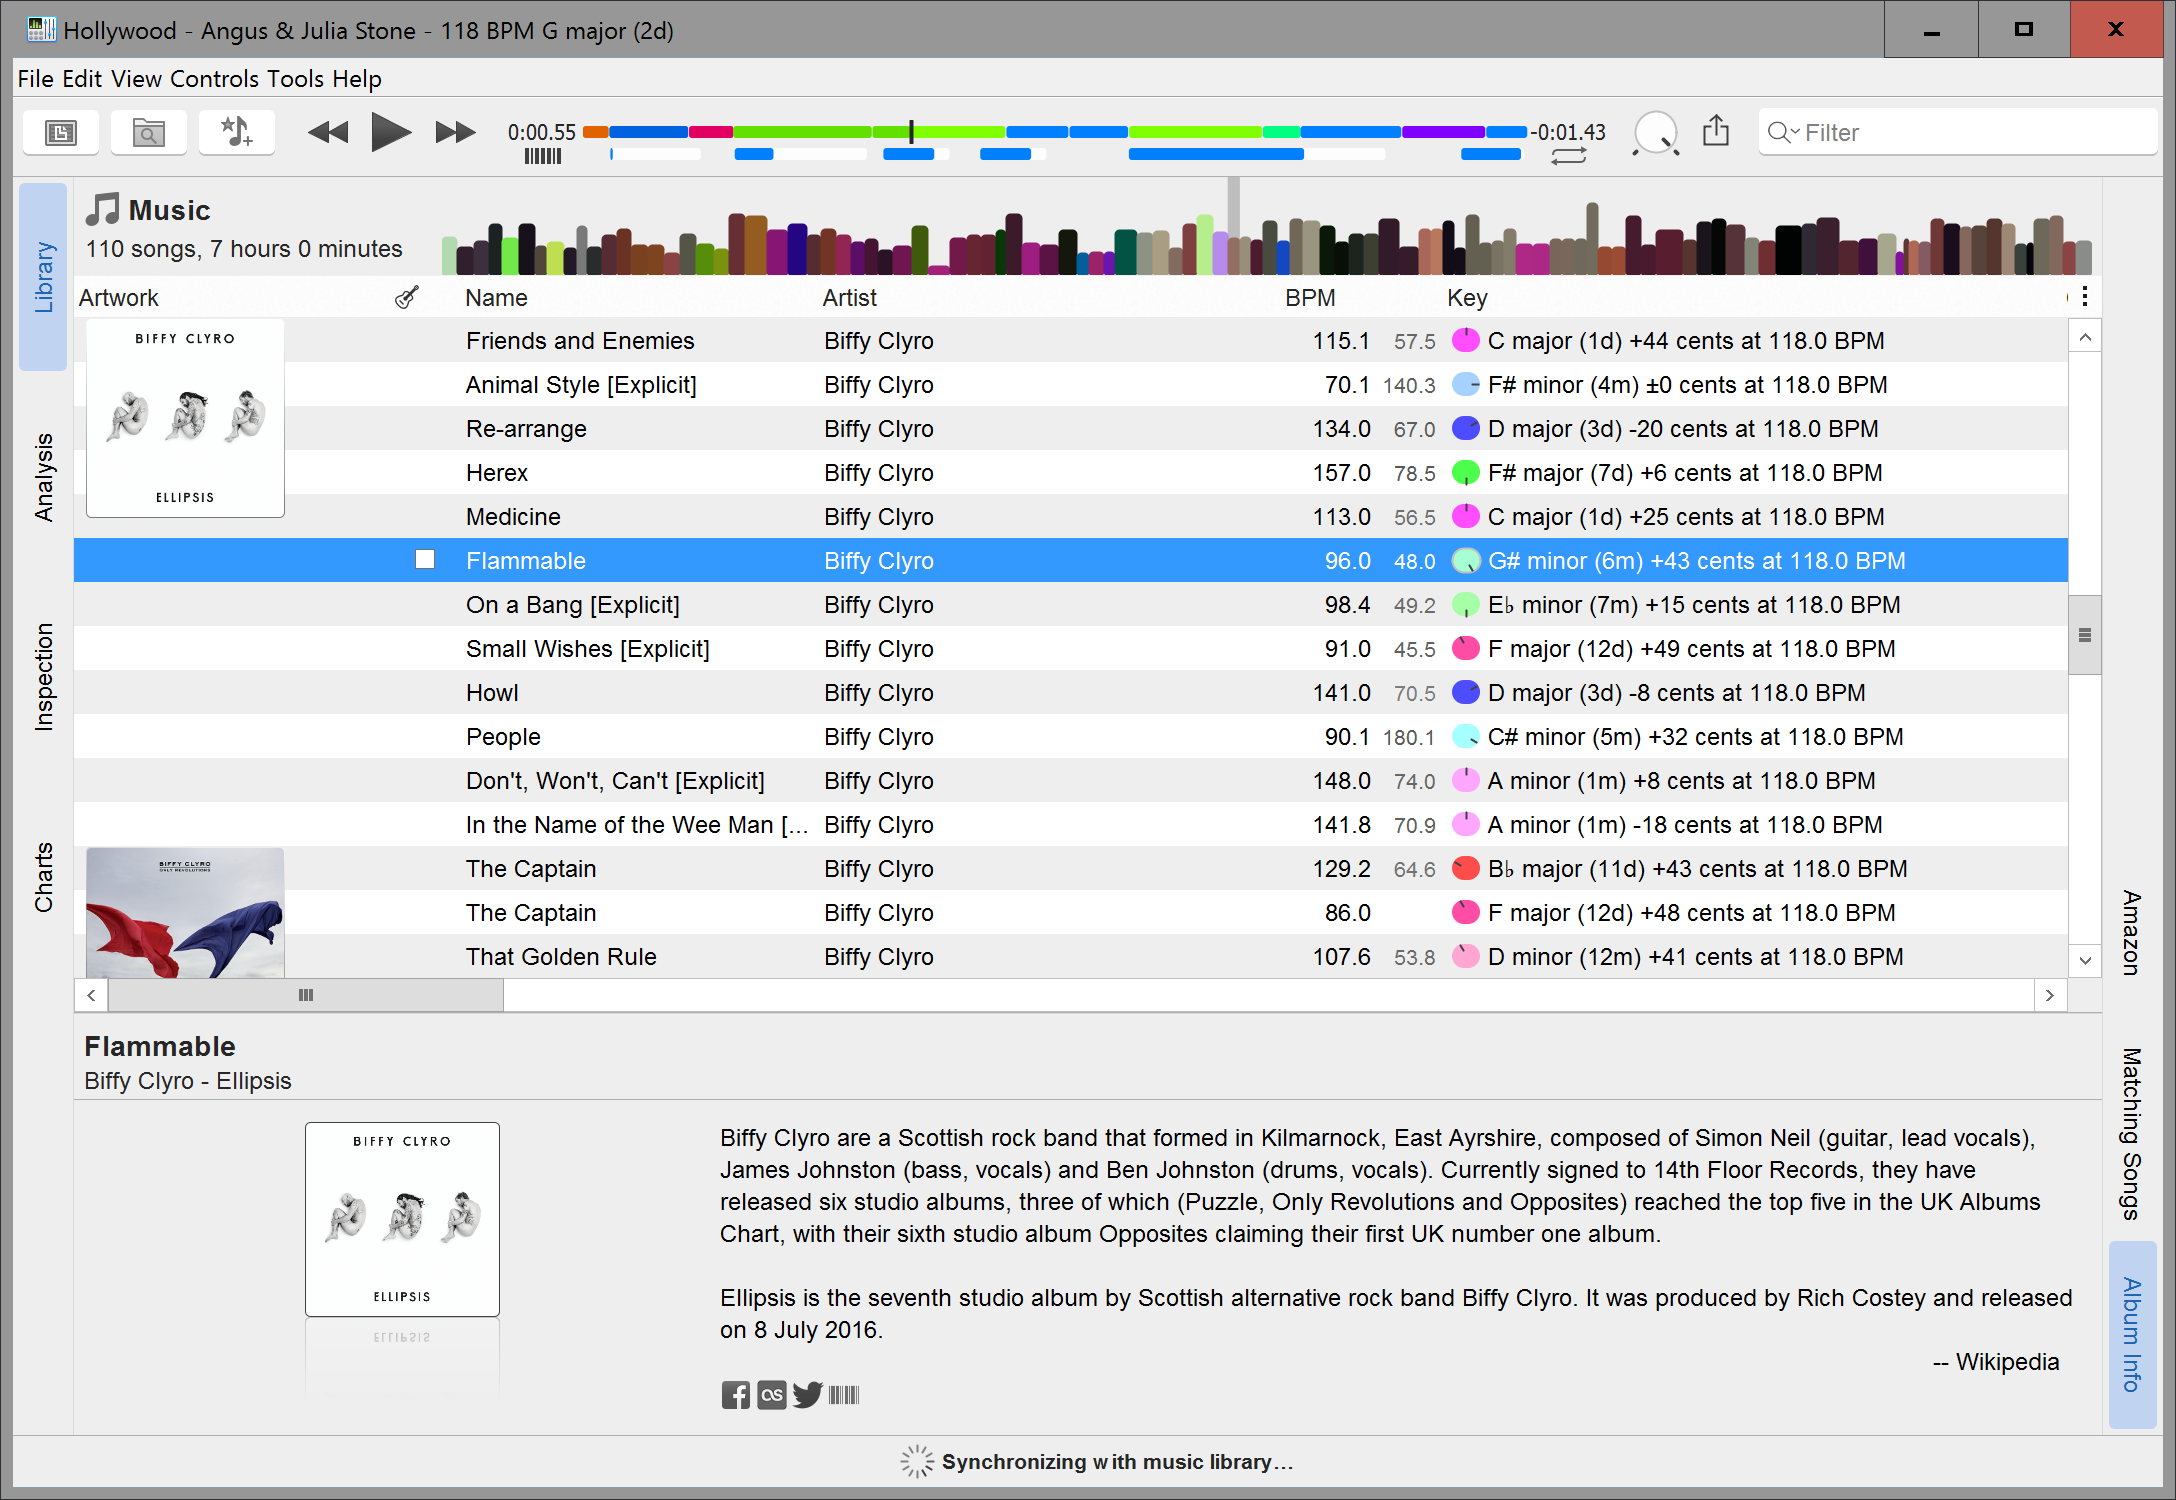Click the playback progress timeline bar
This screenshot has height=1500, width=2176.
pyautogui.click(x=1056, y=132)
